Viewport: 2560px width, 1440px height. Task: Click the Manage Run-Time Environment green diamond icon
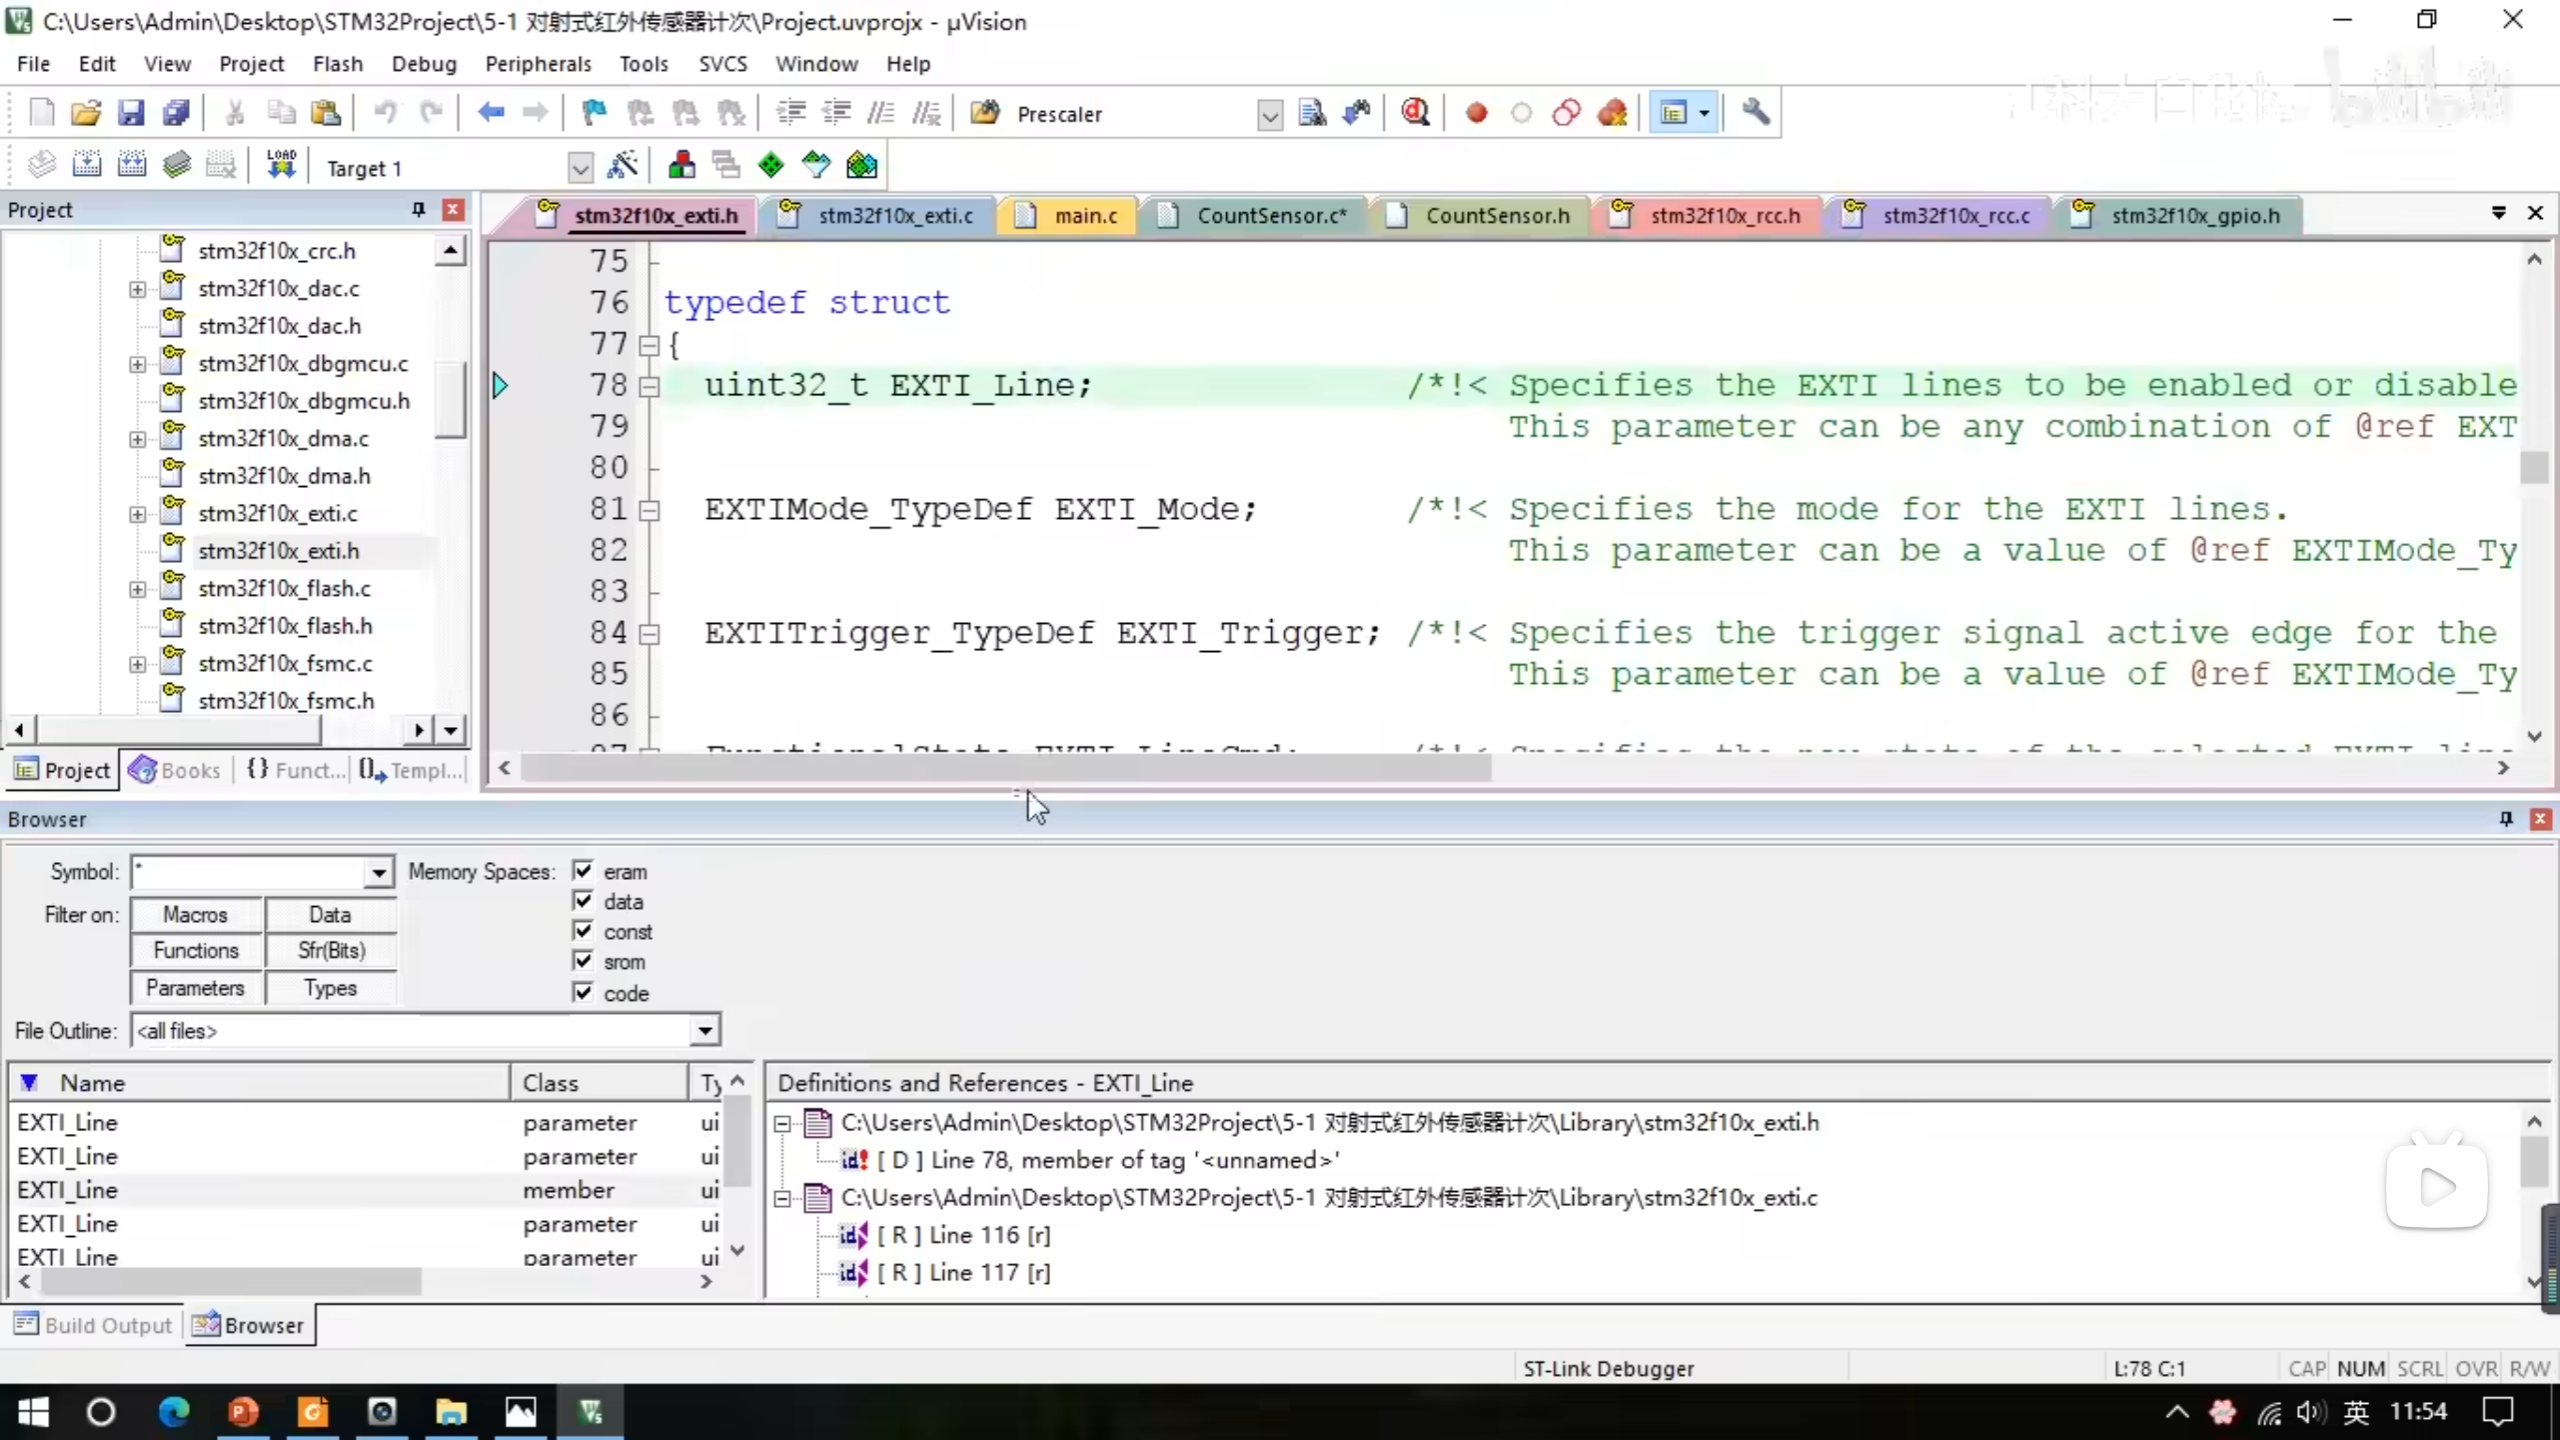tap(771, 165)
